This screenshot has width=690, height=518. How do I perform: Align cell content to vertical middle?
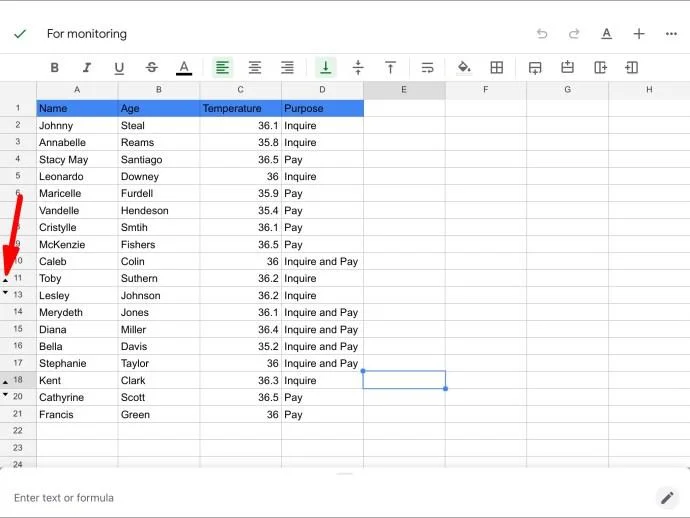pos(358,67)
